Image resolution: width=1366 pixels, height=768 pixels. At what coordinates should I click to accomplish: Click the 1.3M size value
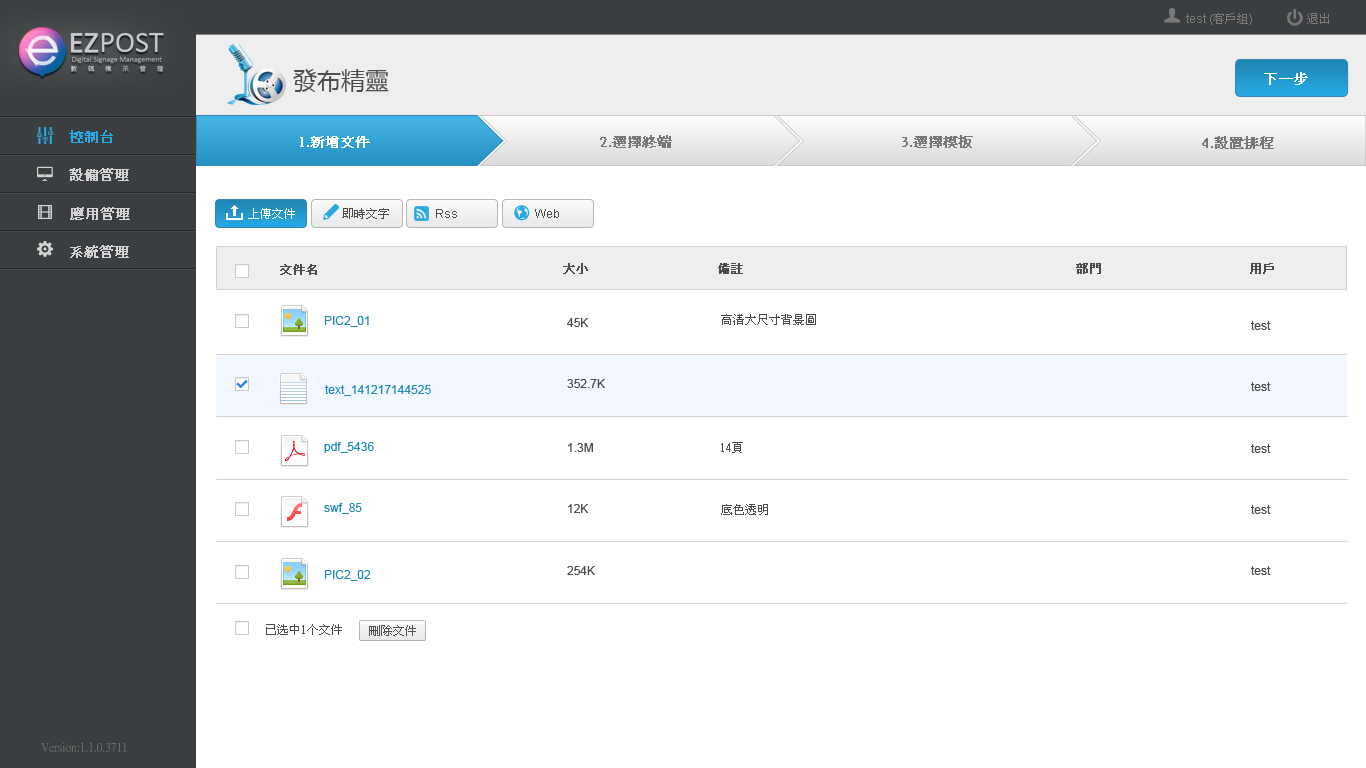580,448
